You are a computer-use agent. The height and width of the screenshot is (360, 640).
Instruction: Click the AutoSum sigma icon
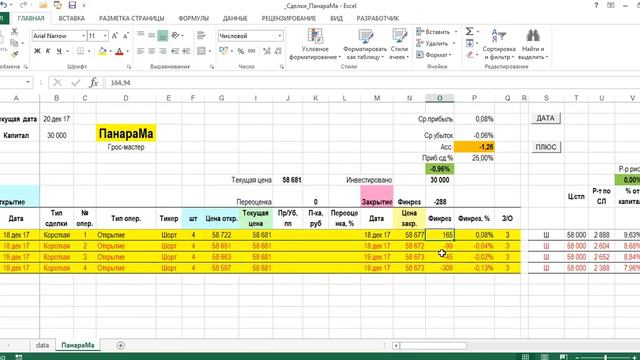coord(469,31)
